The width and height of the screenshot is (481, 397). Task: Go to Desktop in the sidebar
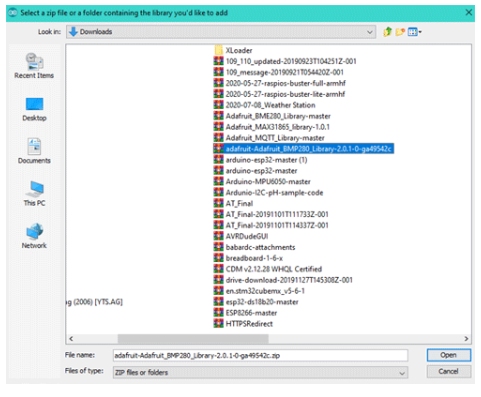pos(34,109)
